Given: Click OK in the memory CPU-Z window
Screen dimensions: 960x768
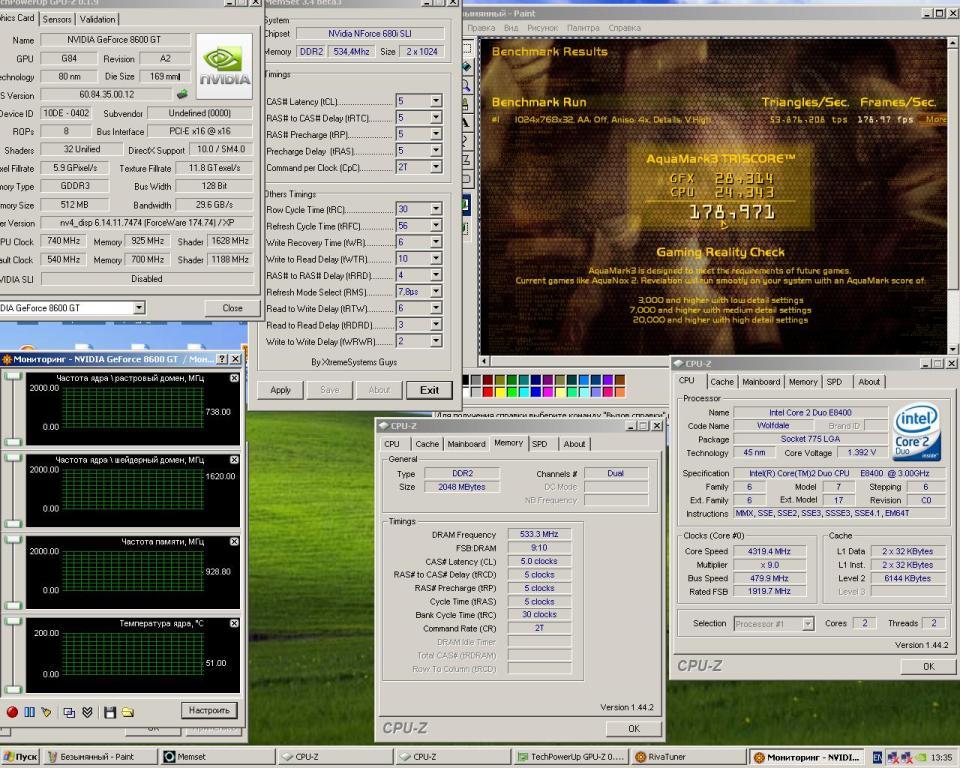Looking at the screenshot, I should 634,729.
